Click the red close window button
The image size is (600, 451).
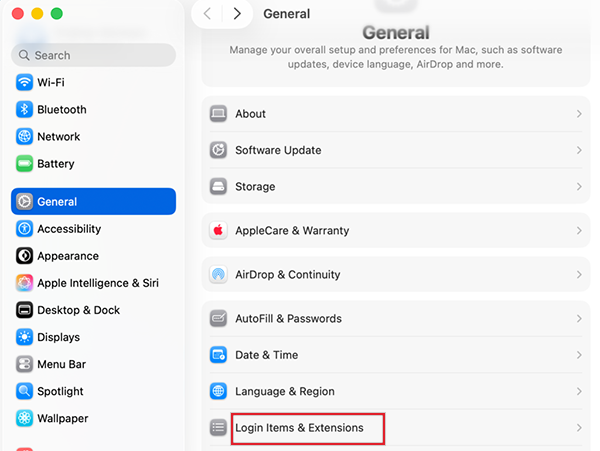[18, 14]
